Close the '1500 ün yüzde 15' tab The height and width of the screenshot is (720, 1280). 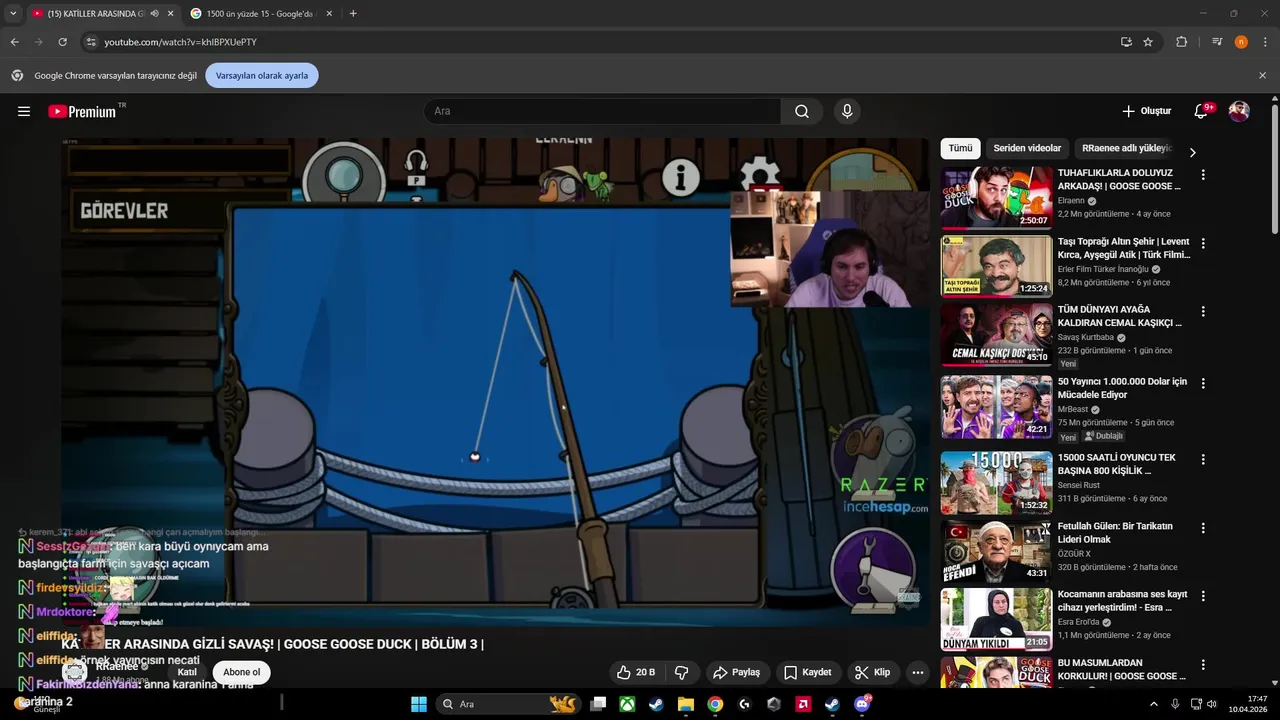point(327,13)
